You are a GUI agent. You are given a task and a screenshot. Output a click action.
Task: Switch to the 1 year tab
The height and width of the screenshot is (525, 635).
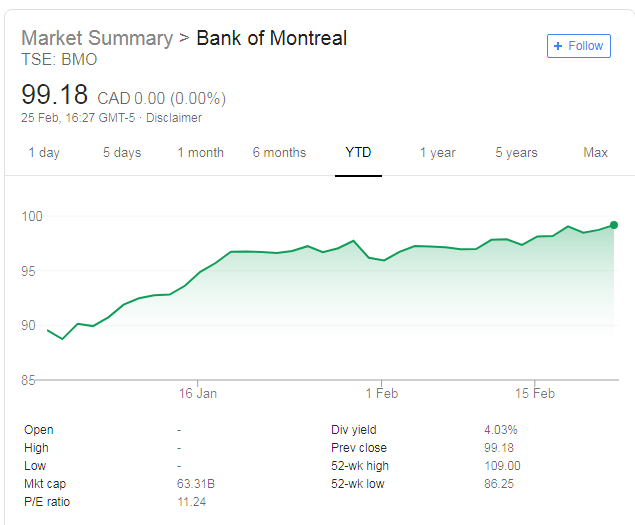437,153
